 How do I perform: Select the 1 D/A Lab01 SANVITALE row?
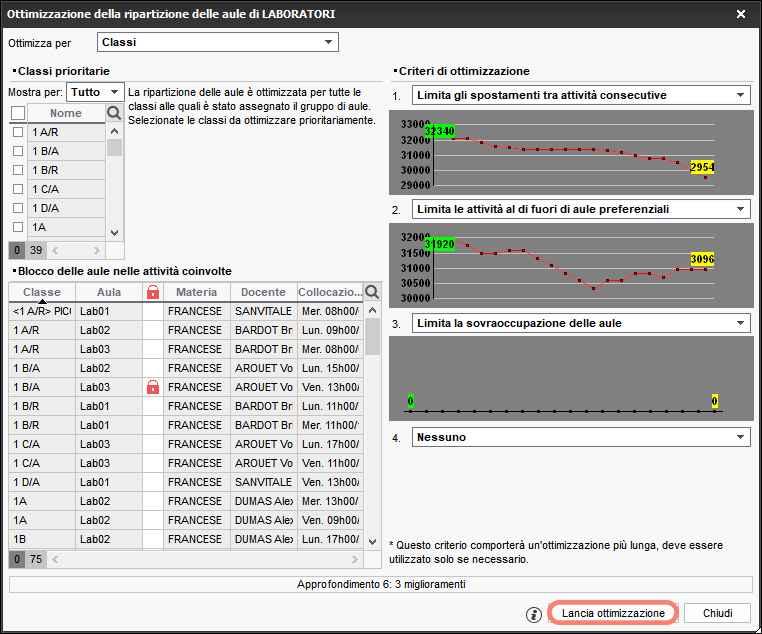click(x=186, y=482)
